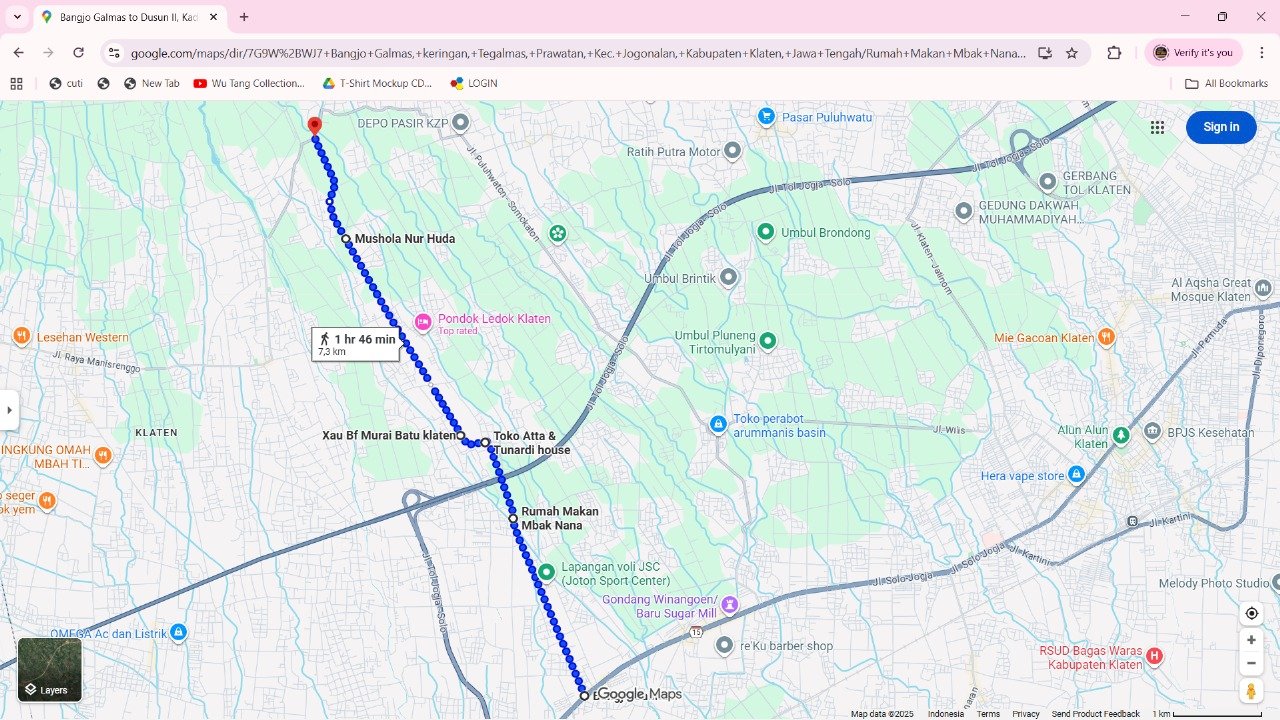The height and width of the screenshot is (720, 1280).
Task: Select the RSUD Bagas Waras hospital marker
Action: (1154, 656)
